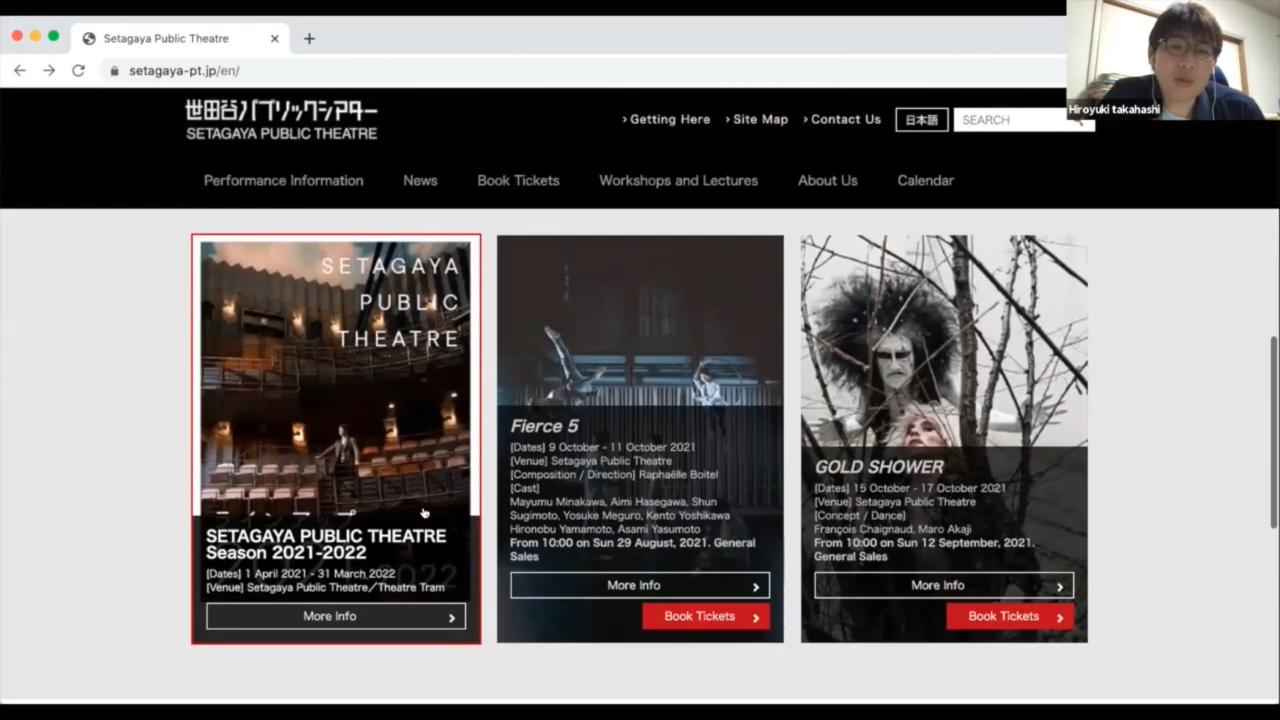Click the SETAGAYA PUBLIC THEATRE Season 2021-2022 heading
This screenshot has height=720, width=1280.
click(x=326, y=544)
